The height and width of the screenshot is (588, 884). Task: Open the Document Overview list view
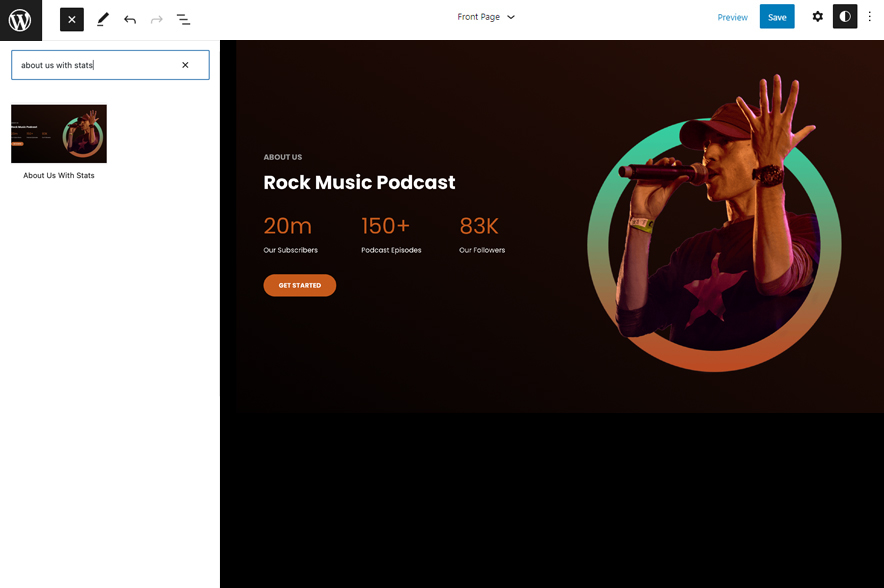(x=183, y=18)
